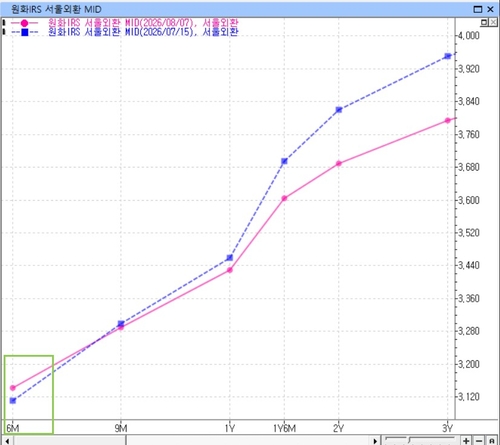
Task: Select the pink 2026/08/07 legend entry
Action: click(143, 23)
